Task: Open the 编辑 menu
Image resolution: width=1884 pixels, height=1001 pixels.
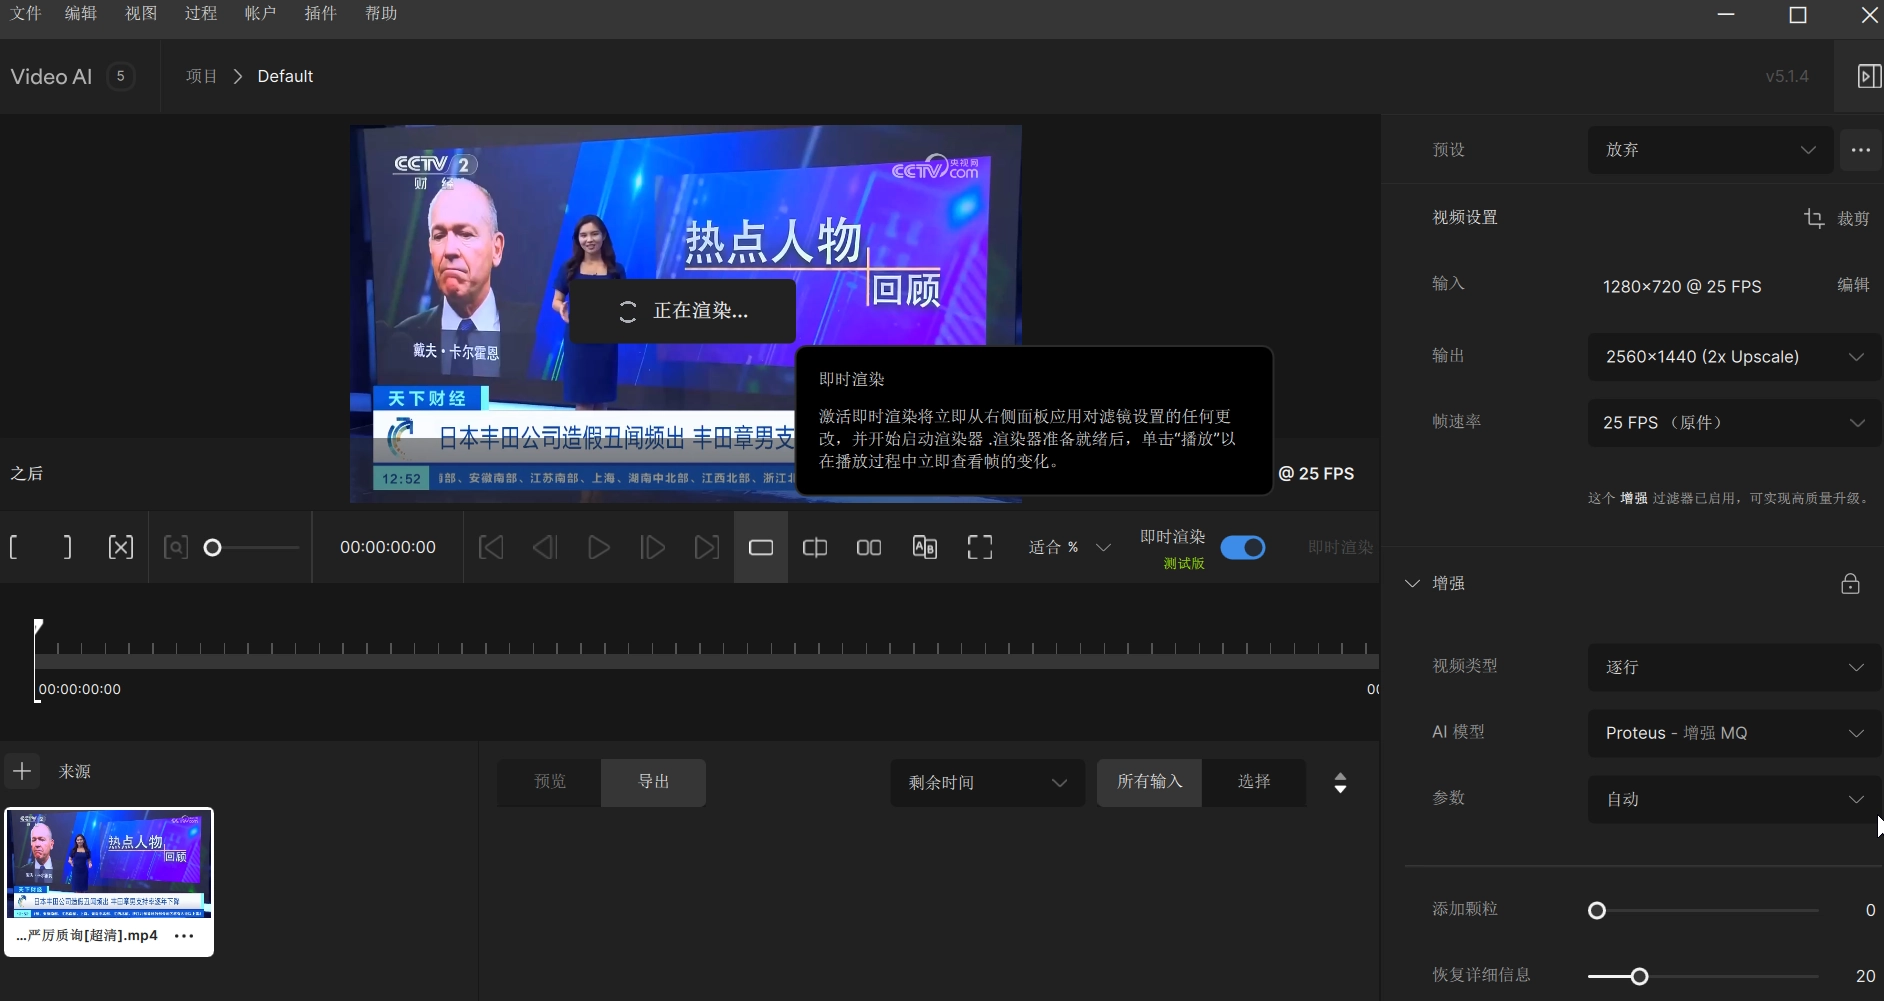Action: coord(81,13)
